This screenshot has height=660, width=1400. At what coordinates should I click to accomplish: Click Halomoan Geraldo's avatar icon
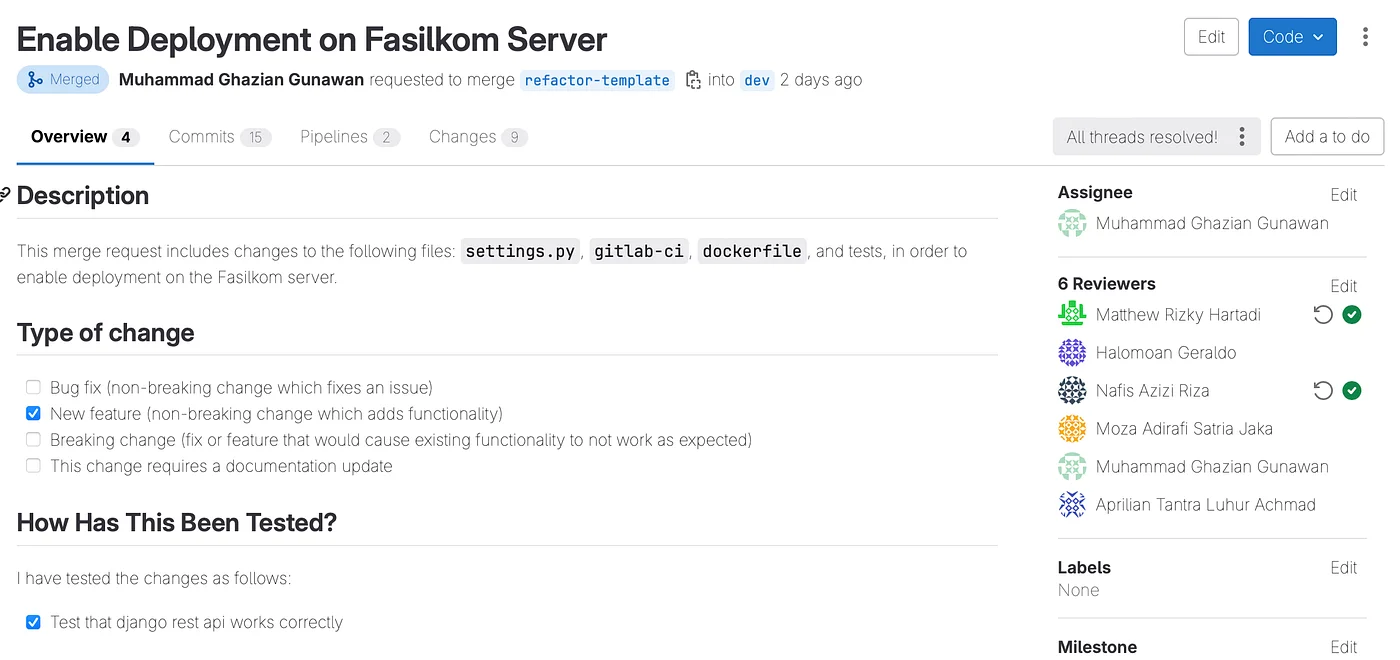[1072, 353]
